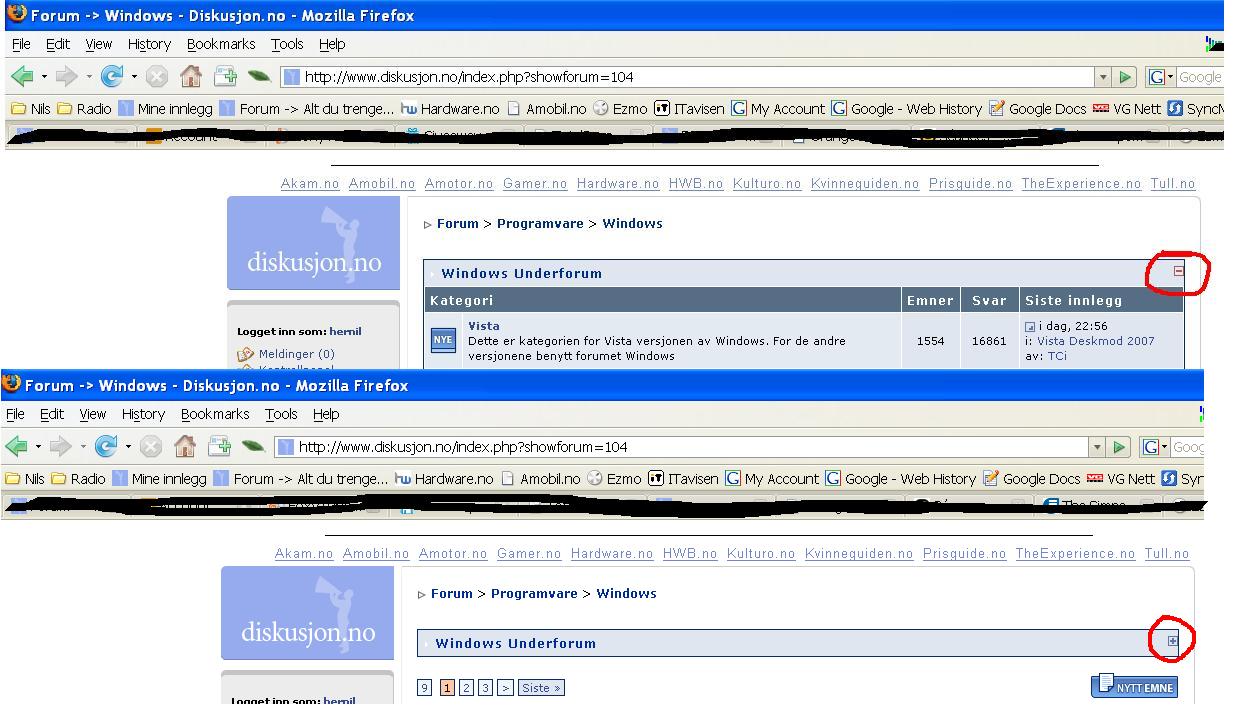Open the back history dropdown in the upper window
The width and height of the screenshot is (1254, 712).
pyautogui.click(x=44, y=77)
